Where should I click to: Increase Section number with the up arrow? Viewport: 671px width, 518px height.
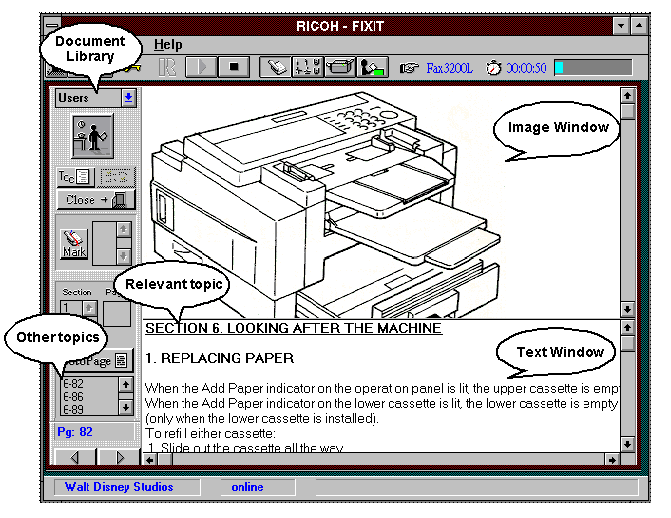point(90,308)
